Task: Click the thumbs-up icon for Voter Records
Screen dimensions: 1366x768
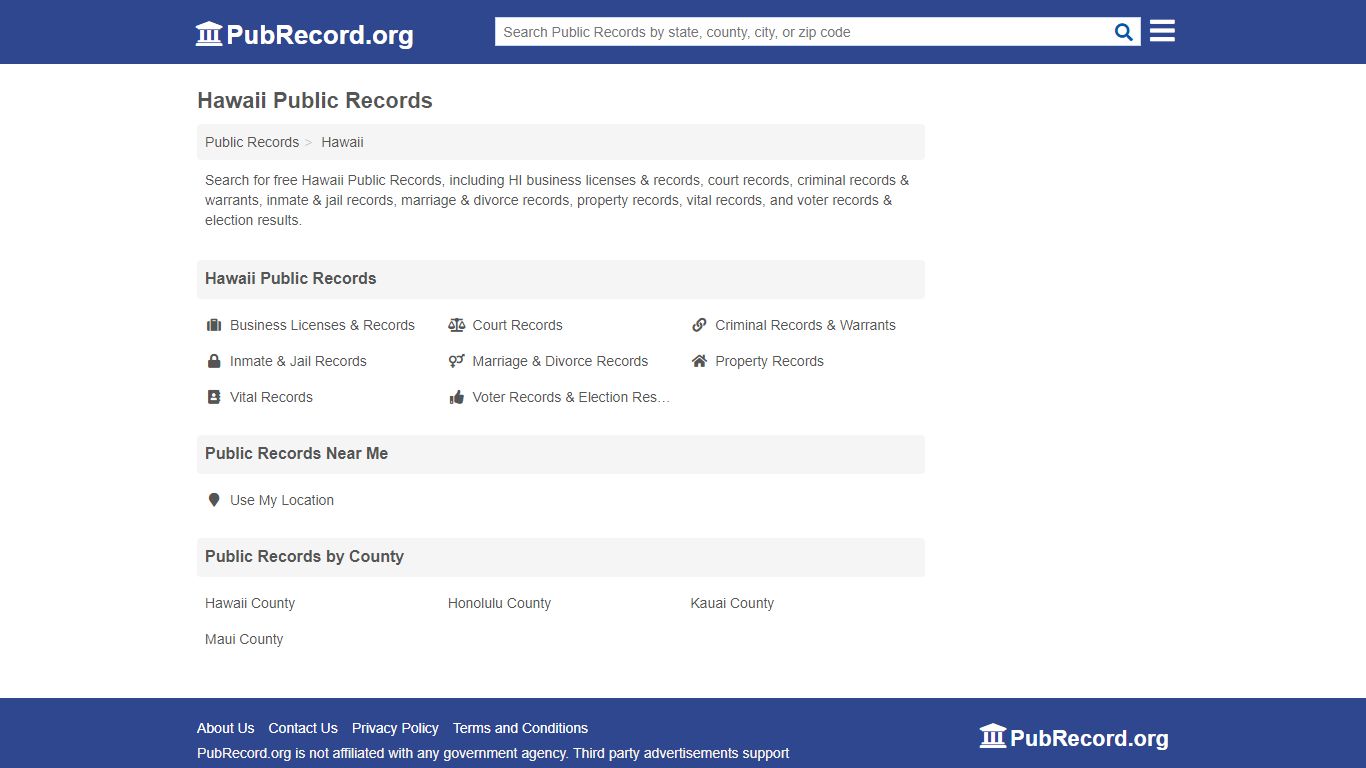Action: coord(456,397)
